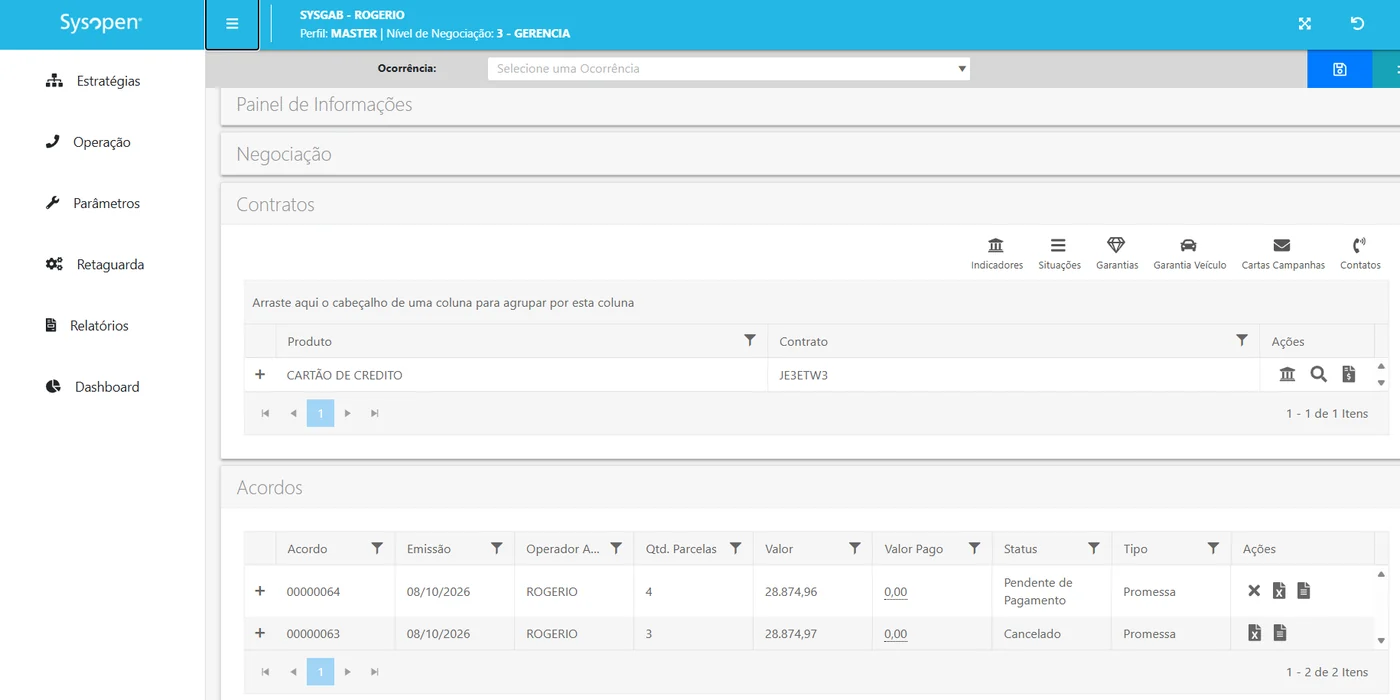Open the Estratégias sidebar menu
Image resolution: width=1400 pixels, height=700 pixels.
[93, 81]
